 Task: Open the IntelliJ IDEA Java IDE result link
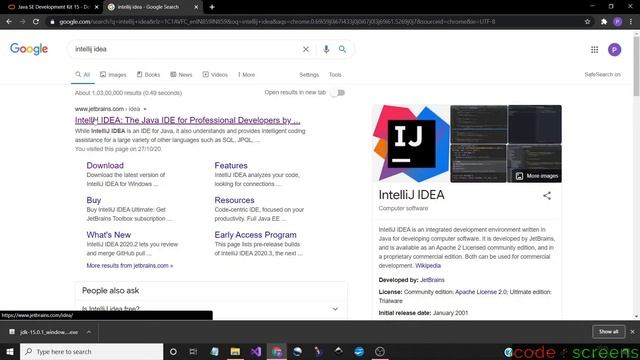[x=187, y=120]
